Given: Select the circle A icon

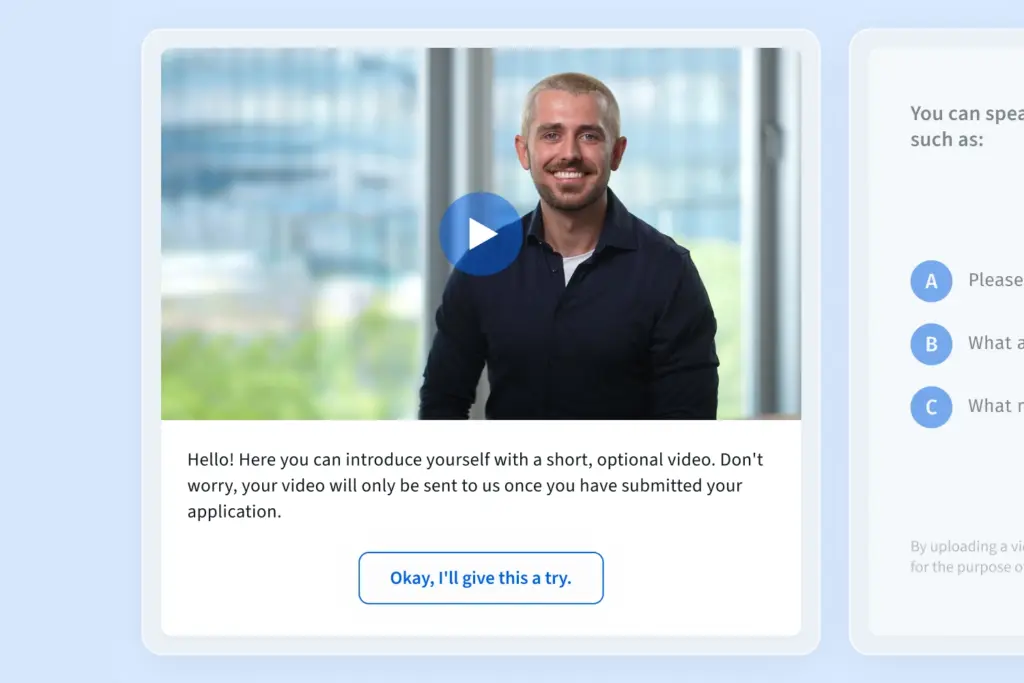Looking at the screenshot, I should point(931,281).
